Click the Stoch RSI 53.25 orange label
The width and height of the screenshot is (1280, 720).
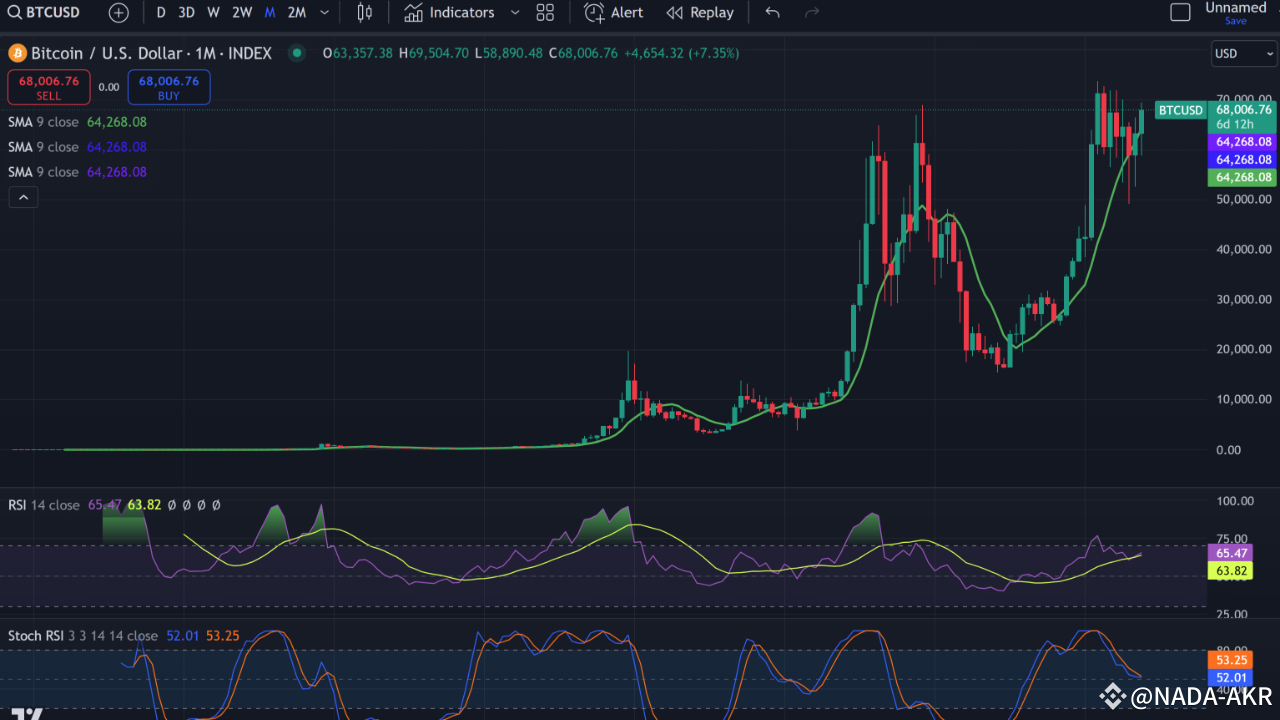pos(1230,660)
